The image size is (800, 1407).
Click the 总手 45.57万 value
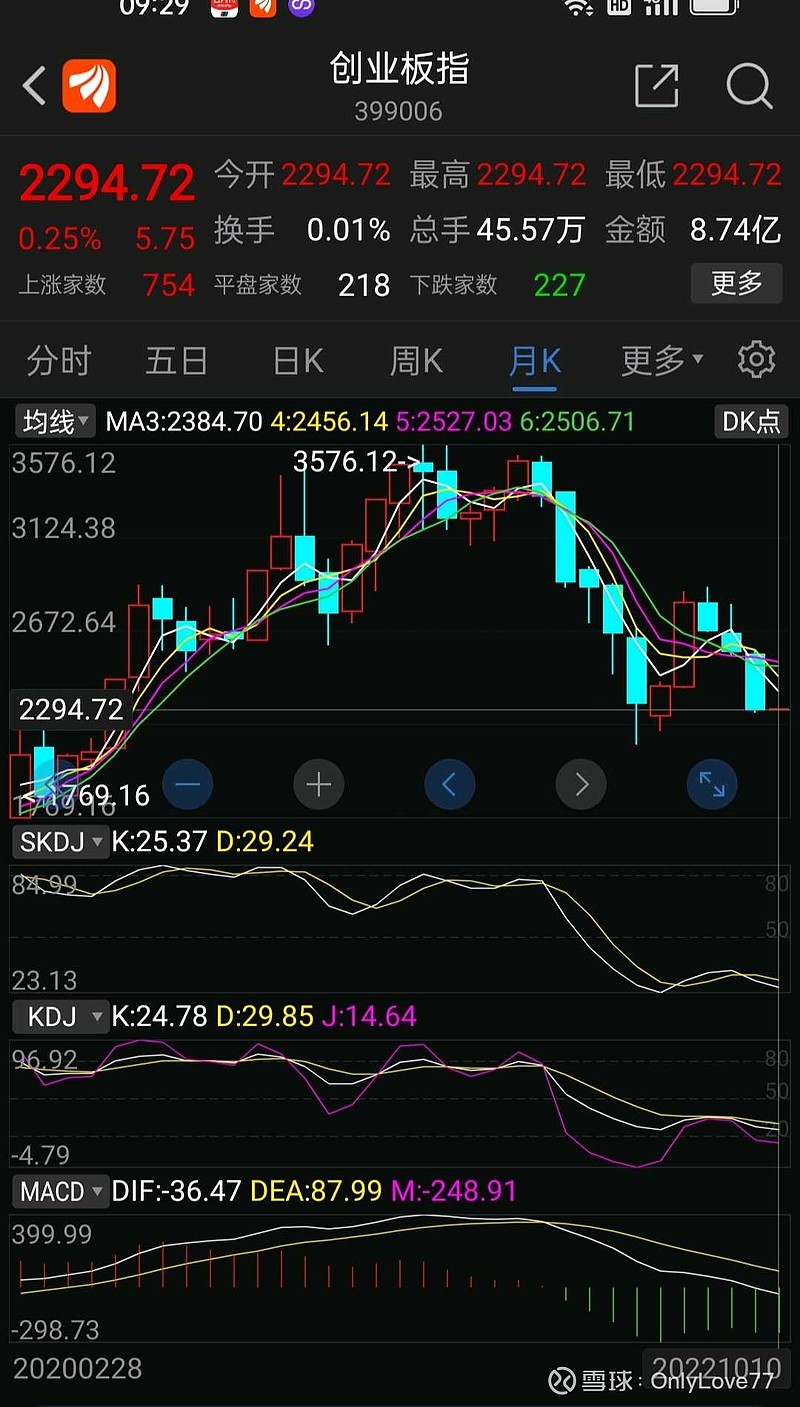pos(530,231)
